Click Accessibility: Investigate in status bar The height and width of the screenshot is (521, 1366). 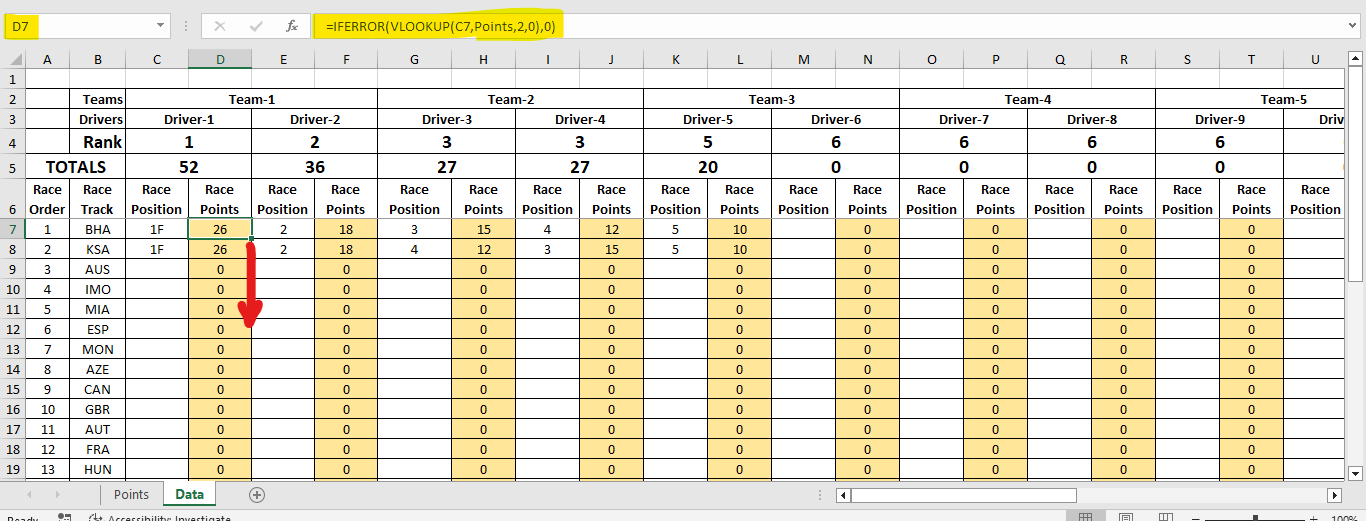tap(160, 518)
